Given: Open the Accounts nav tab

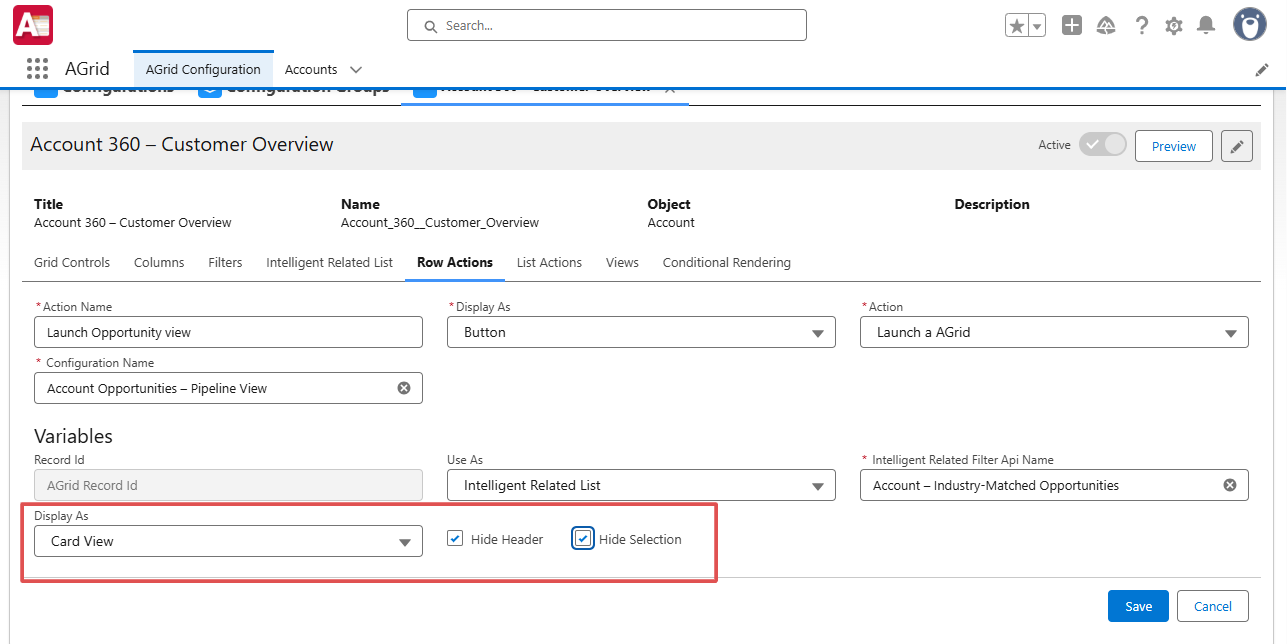Looking at the screenshot, I should point(311,69).
